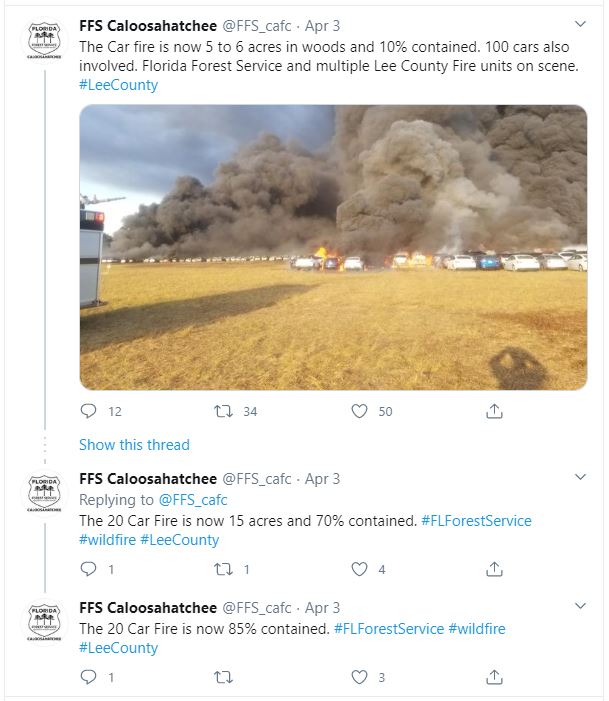Reply to the car fire photo tweet
The height and width of the screenshot is (701, 609).
click(x=89, y=411)
